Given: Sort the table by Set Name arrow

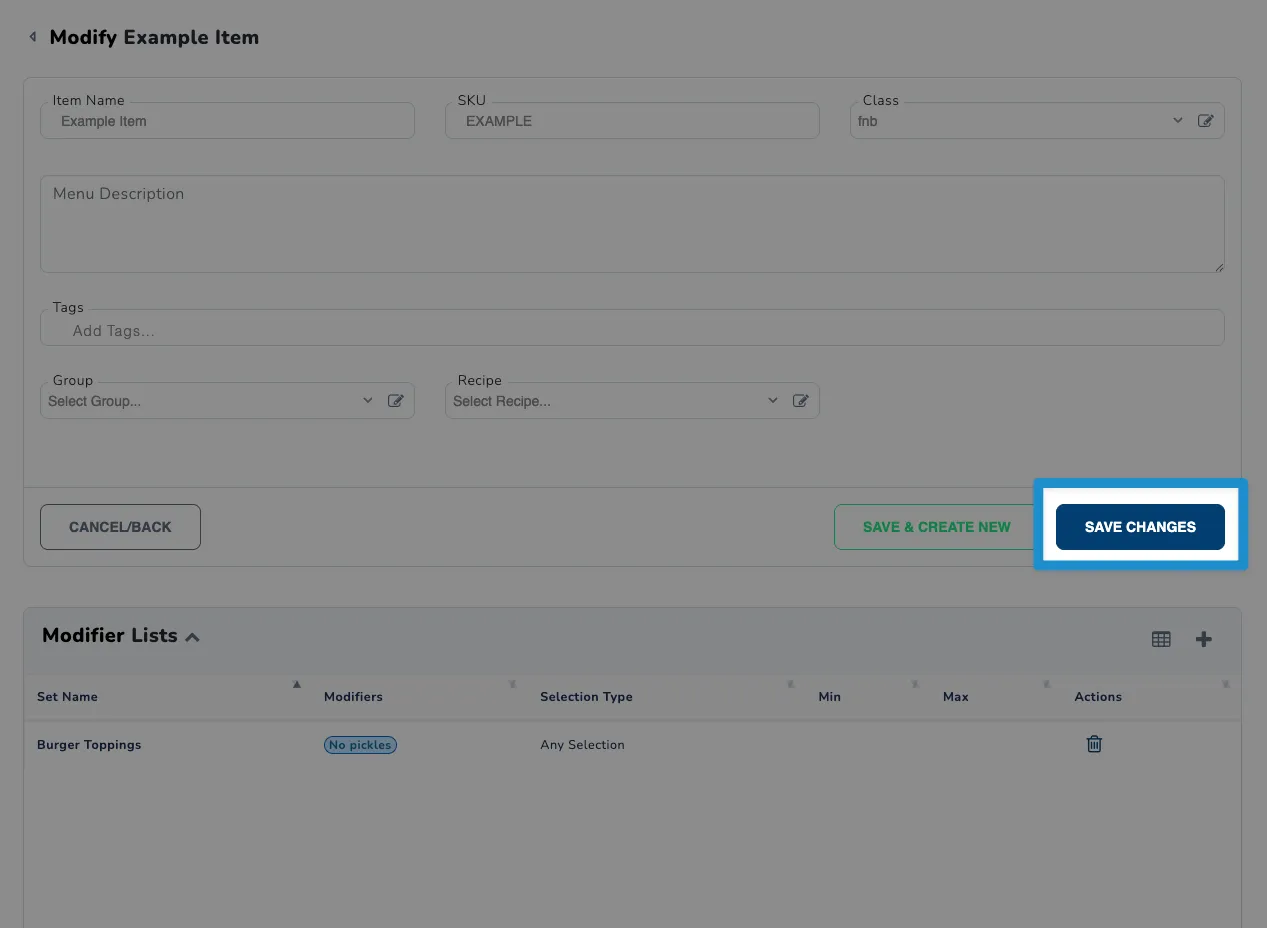Looking at the screenshot, I should coord(296,685).
